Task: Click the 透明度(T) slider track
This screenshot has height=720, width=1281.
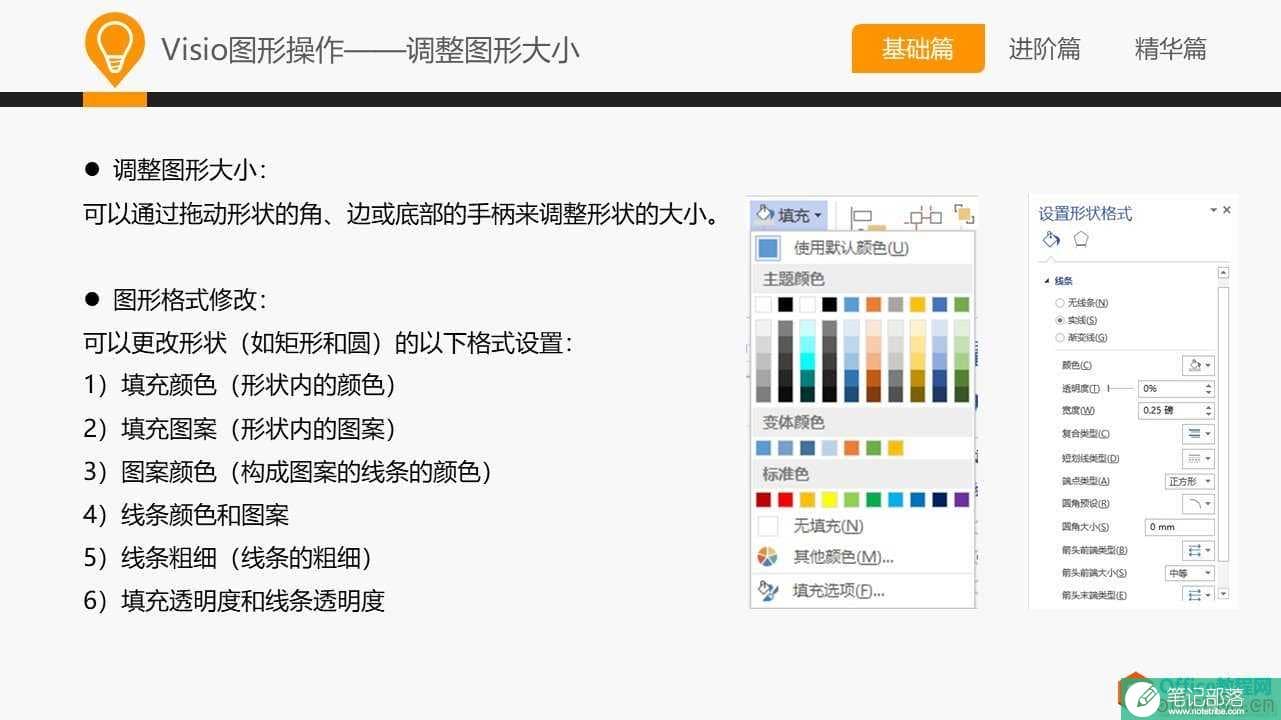Action: pyautogui.click(x=1121, y=388)
